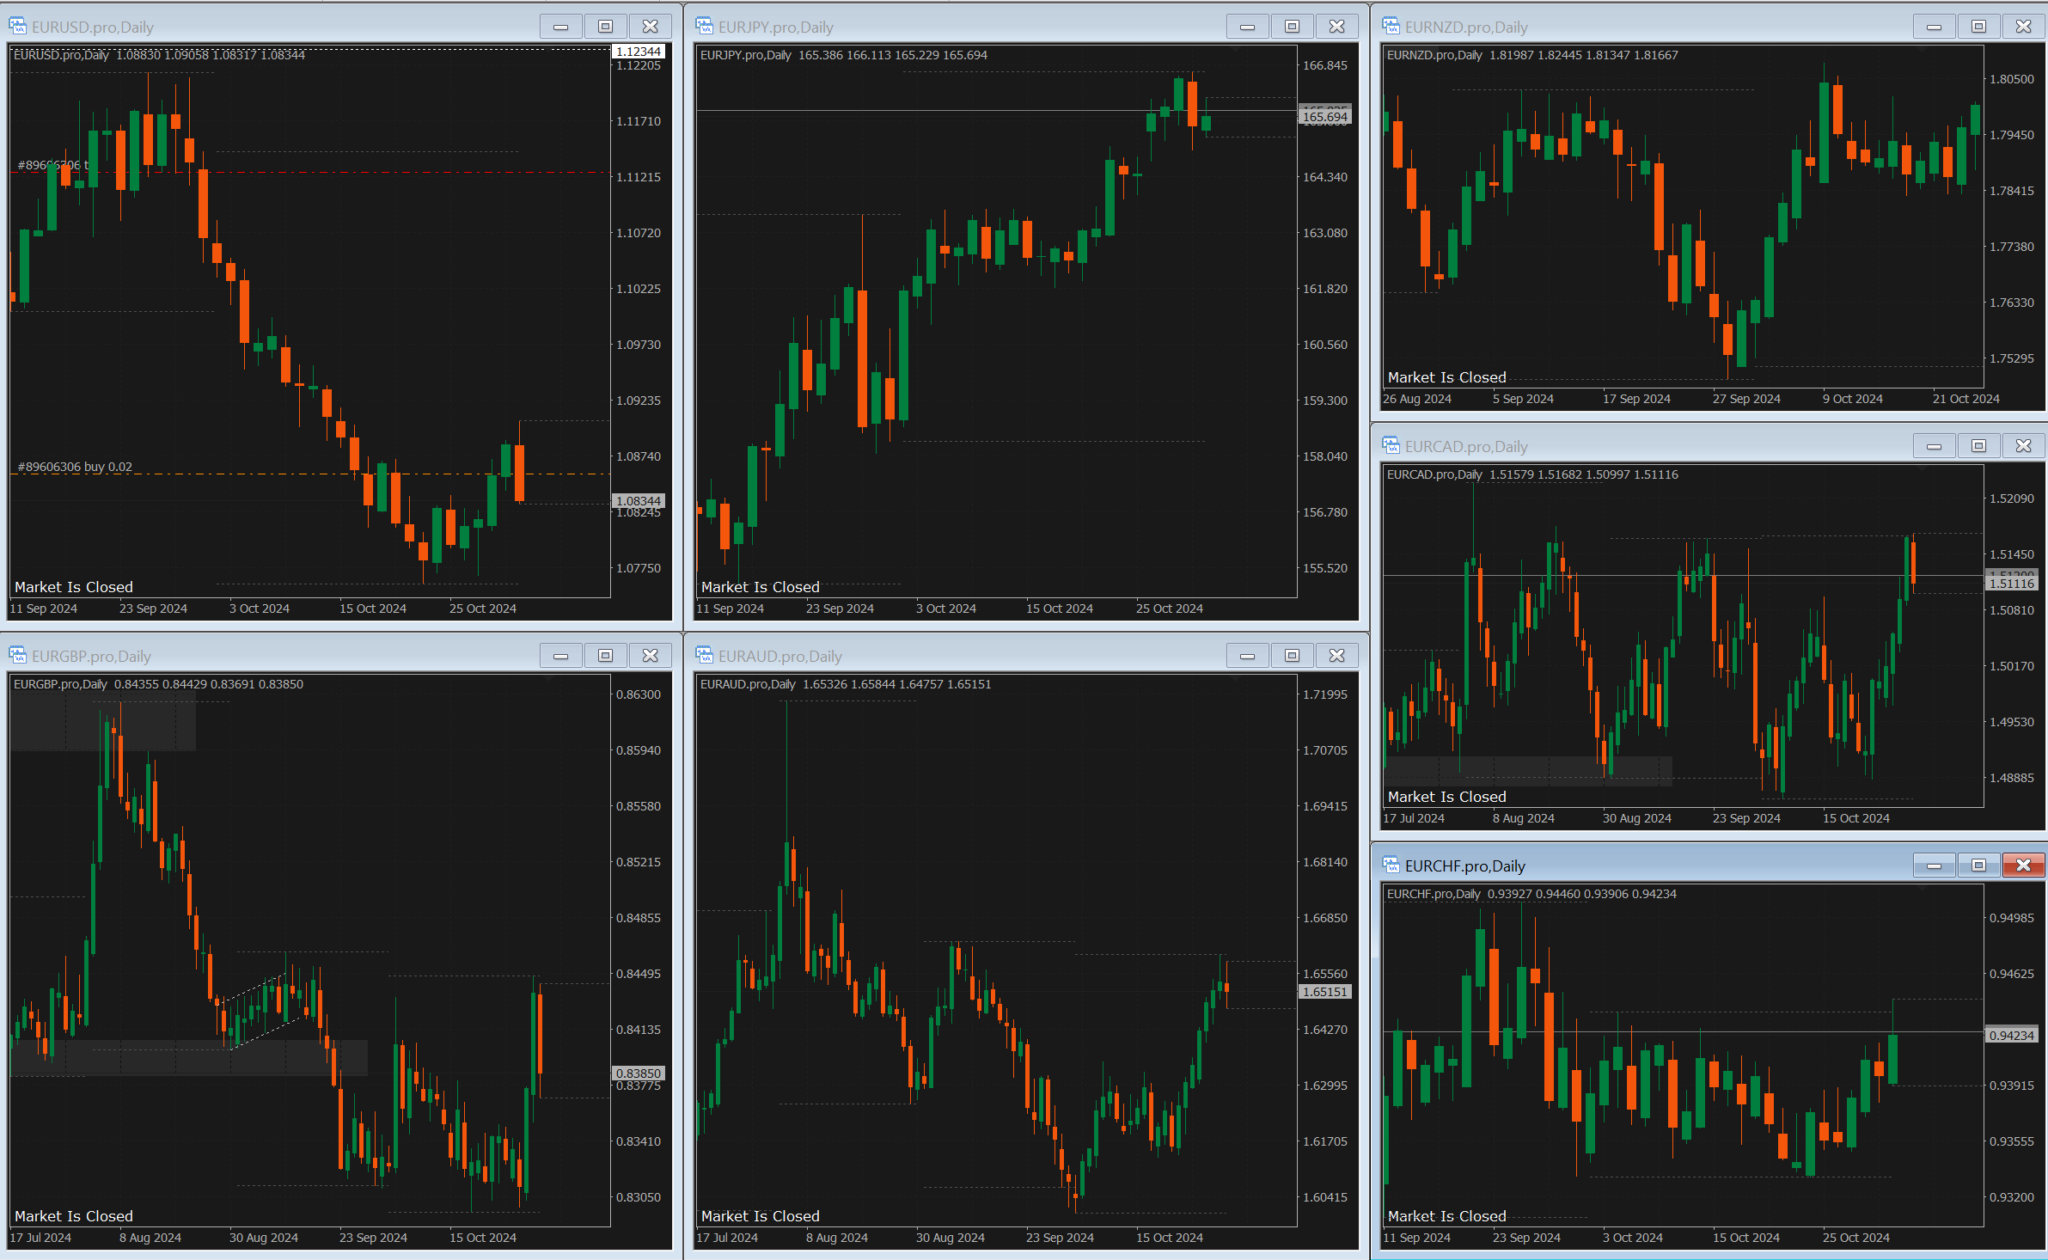
Task: Close the EURCAD.pro Daily chart window
Action: pyautogui.click(x=2023, y=446)
